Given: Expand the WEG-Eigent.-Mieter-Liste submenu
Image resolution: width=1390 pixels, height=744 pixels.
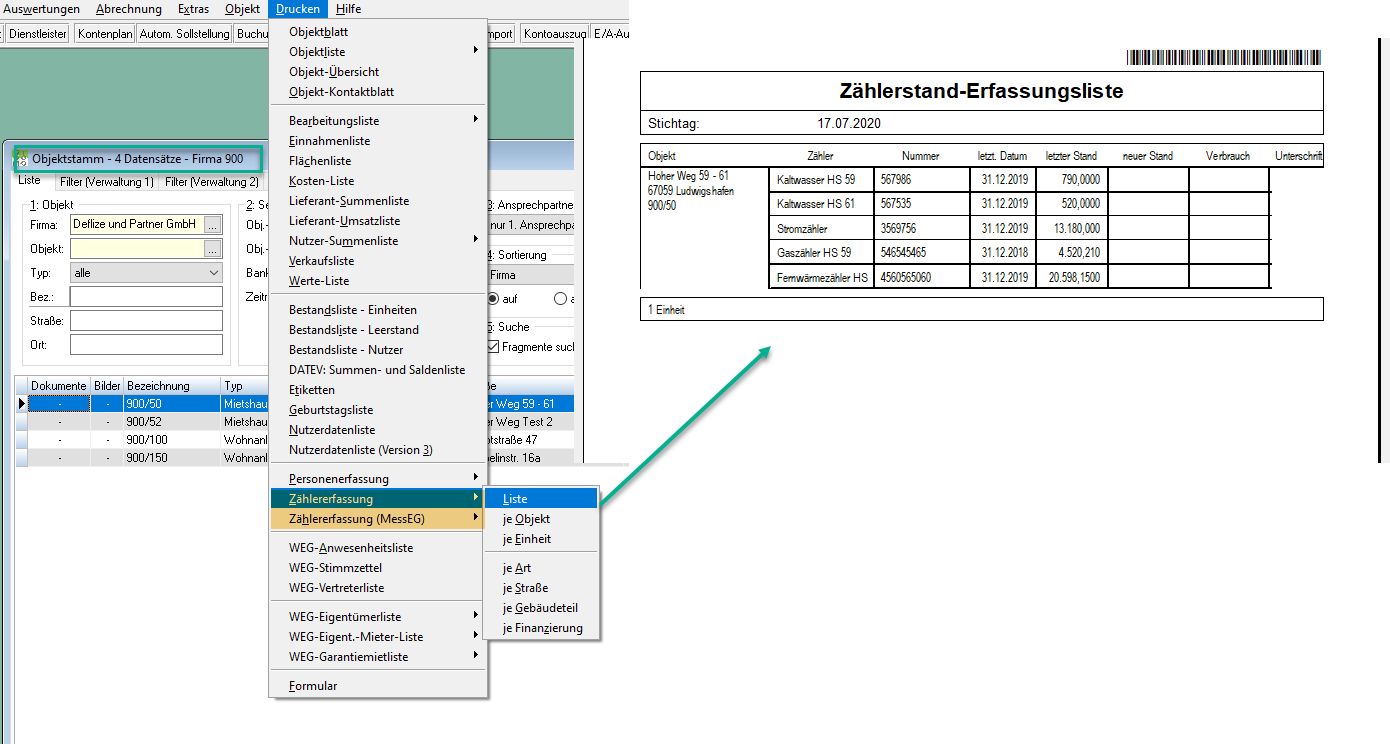Looking at the screenshot, I should coord(378,637).
